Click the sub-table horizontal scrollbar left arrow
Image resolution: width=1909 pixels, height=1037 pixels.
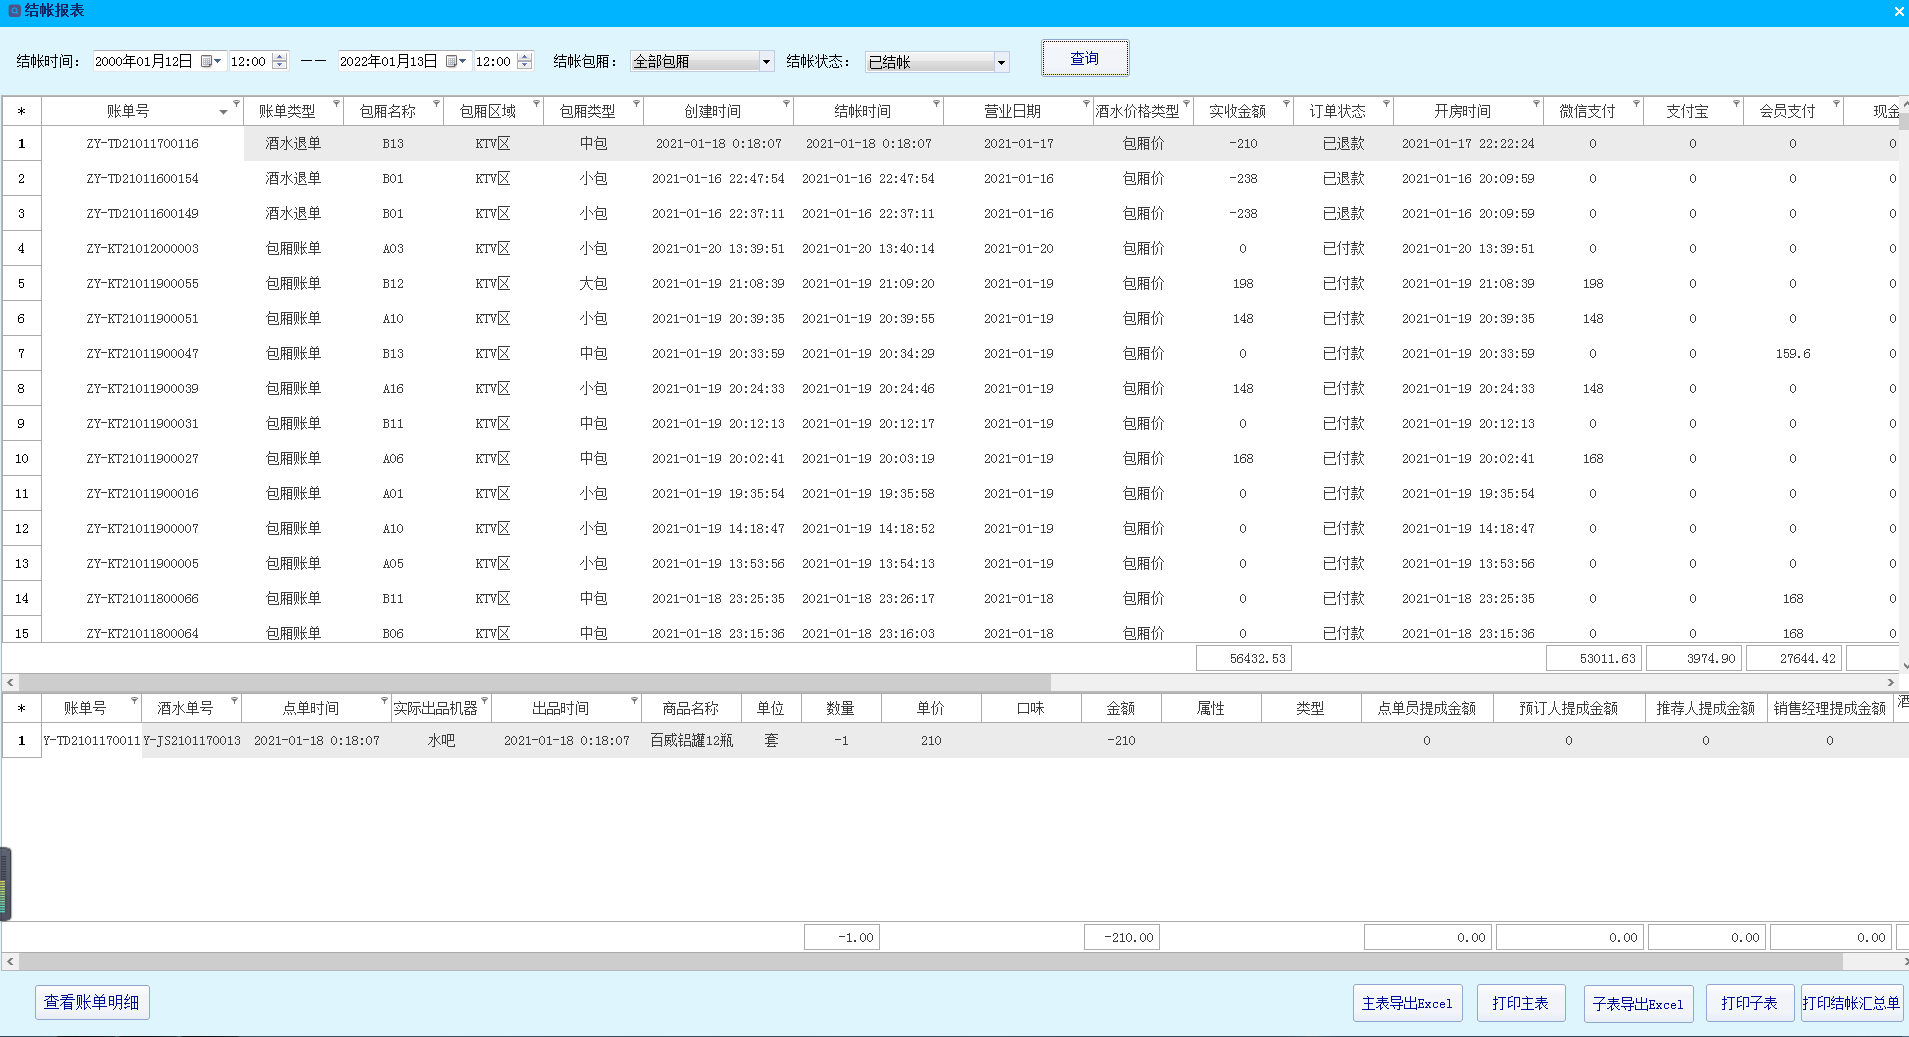coord(10,961)
